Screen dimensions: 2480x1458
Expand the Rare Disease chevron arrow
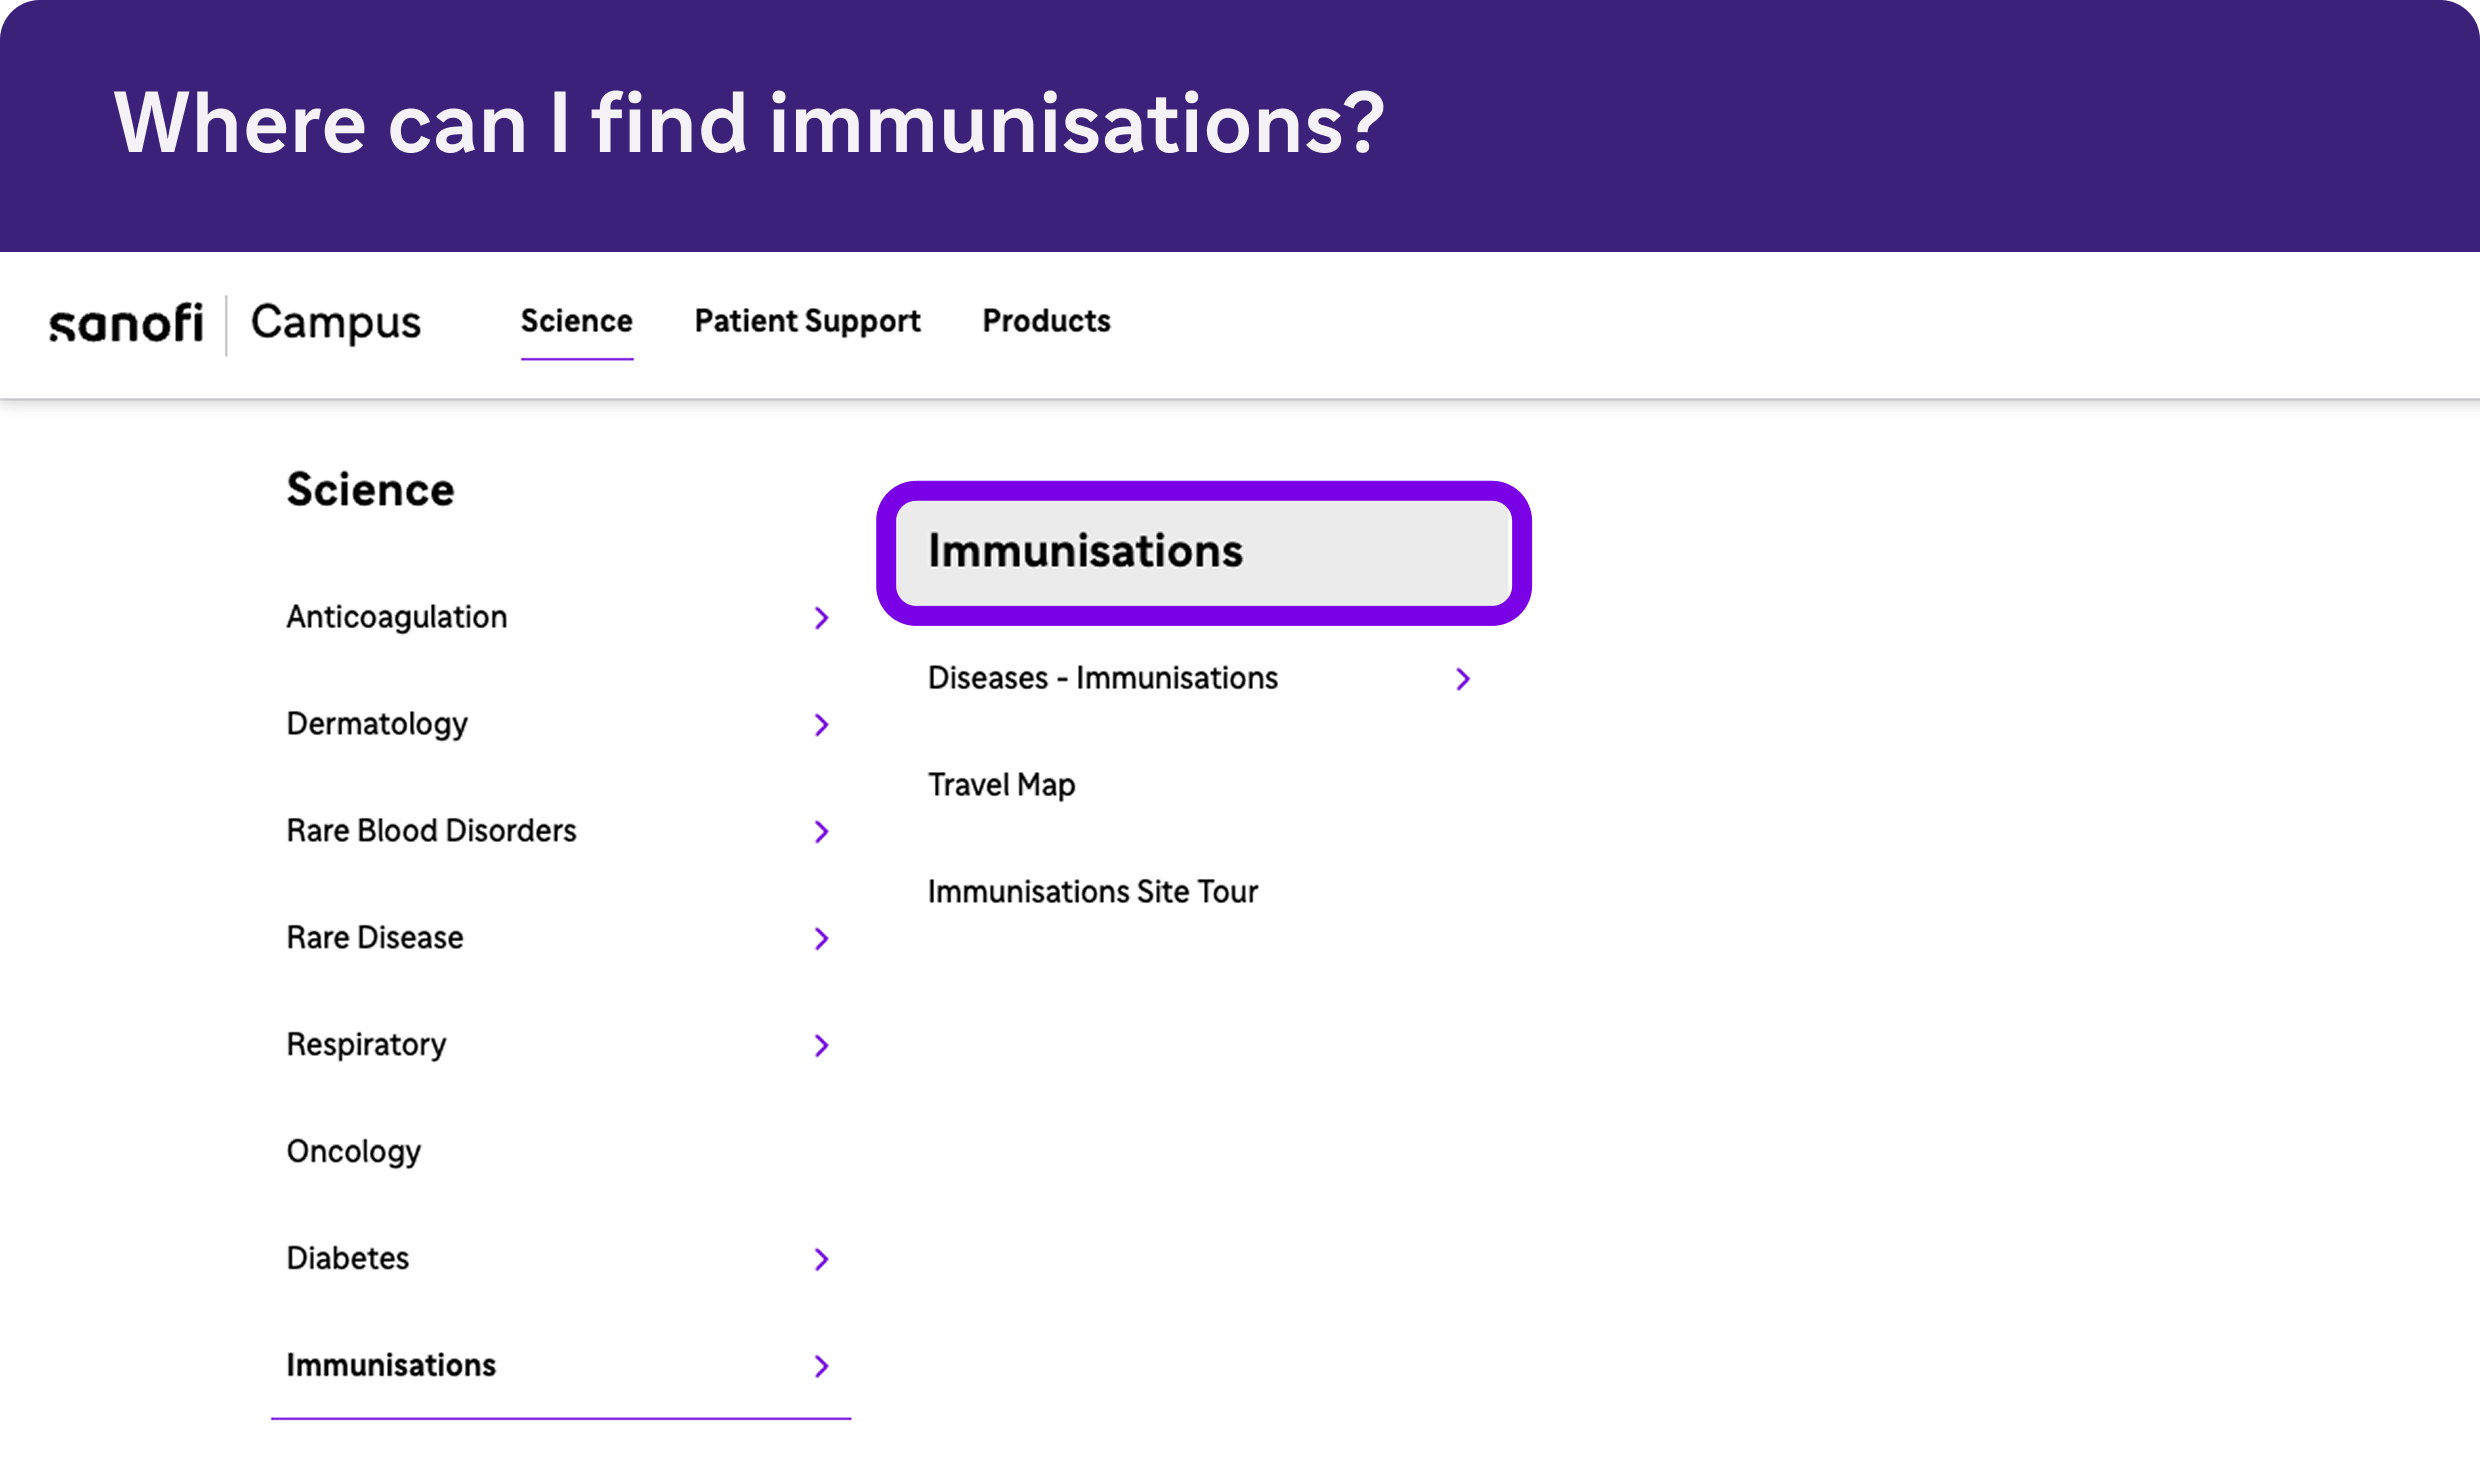[x=821, y=939]
